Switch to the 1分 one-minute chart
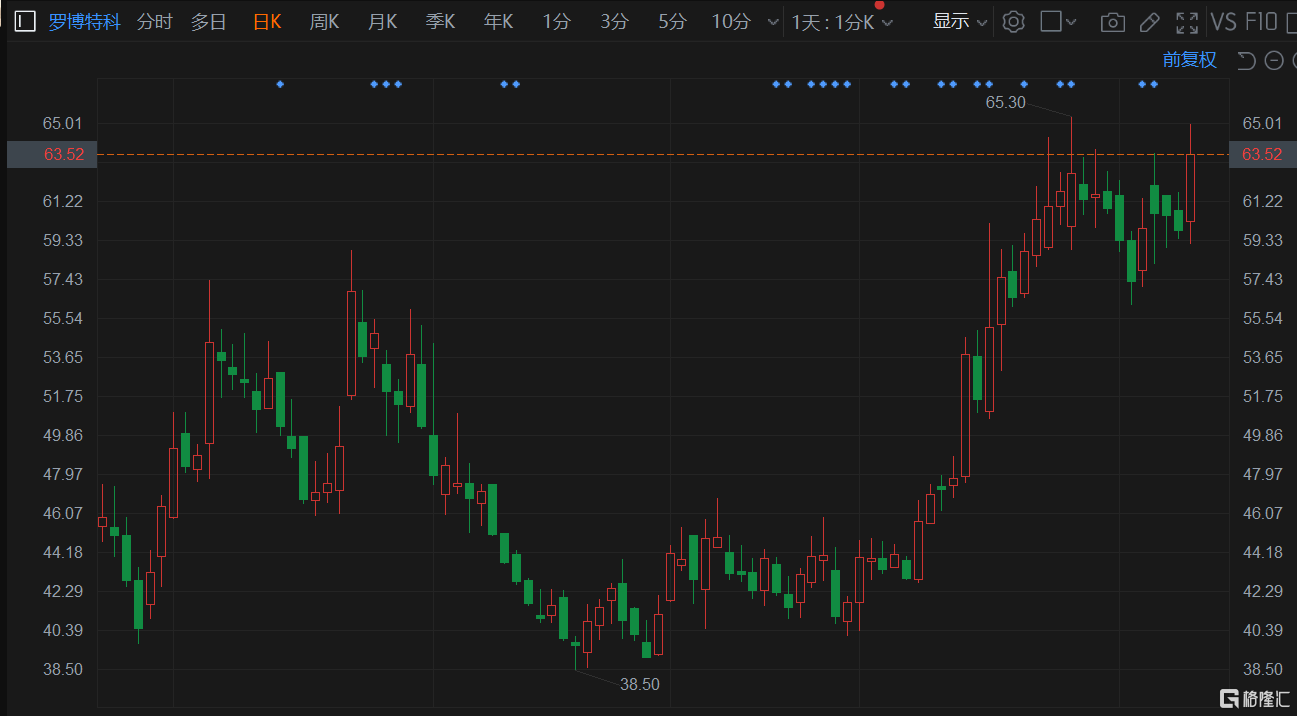 tap(556, 21)
